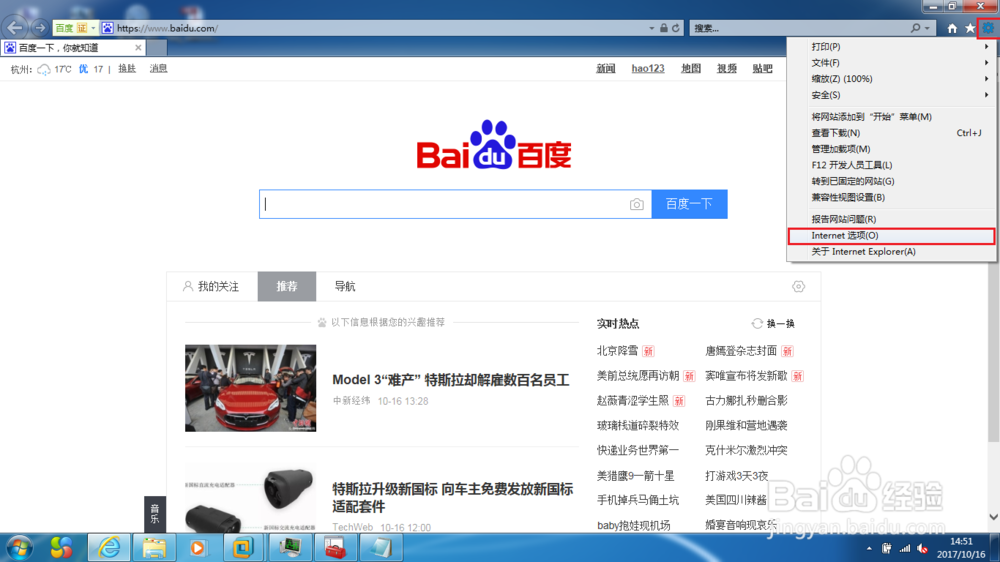Select 将网站添加到"开始"菜单(M)
1000x562 pixels.
click(x=892, y=117)
